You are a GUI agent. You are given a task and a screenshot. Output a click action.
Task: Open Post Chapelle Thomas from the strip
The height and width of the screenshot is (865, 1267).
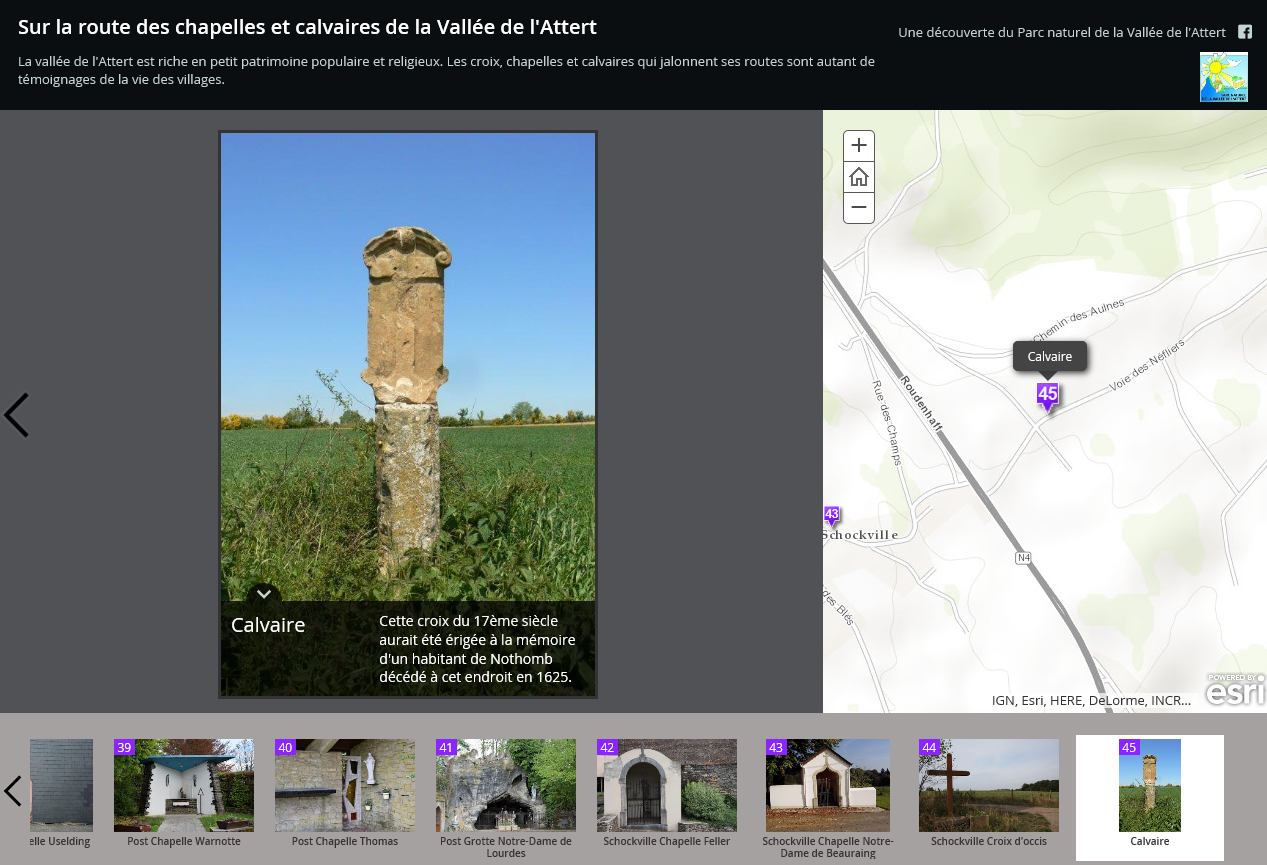click(344, 785)
